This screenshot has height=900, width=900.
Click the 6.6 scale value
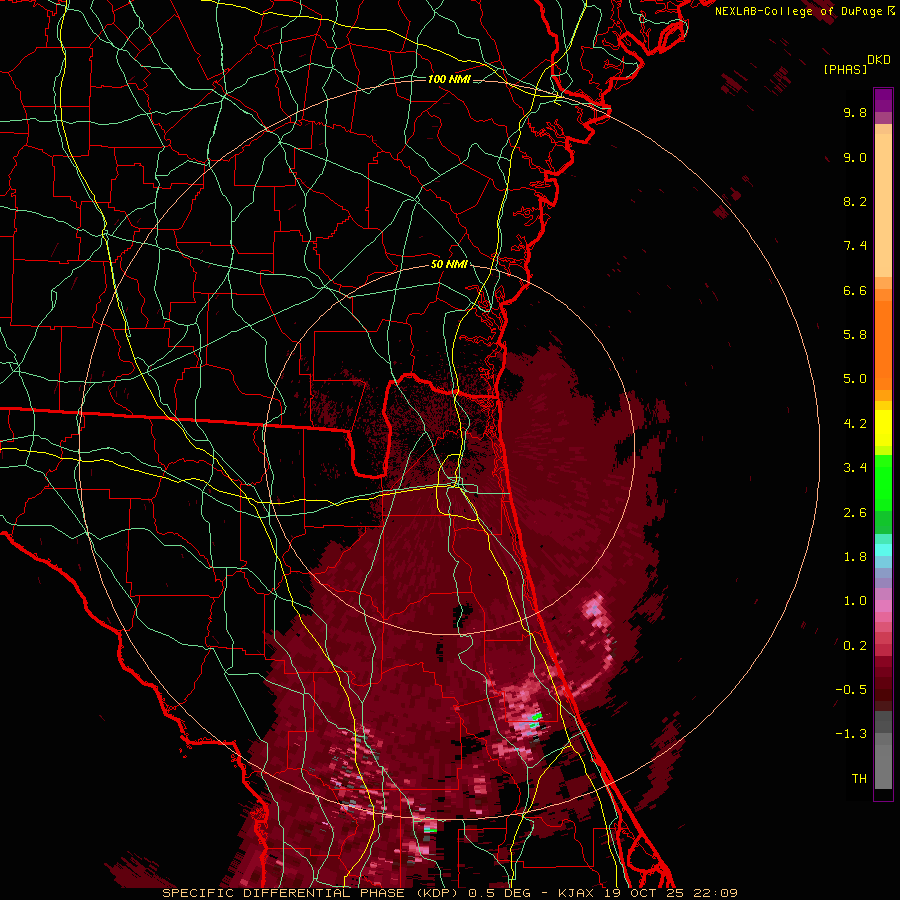coord(855,291)
